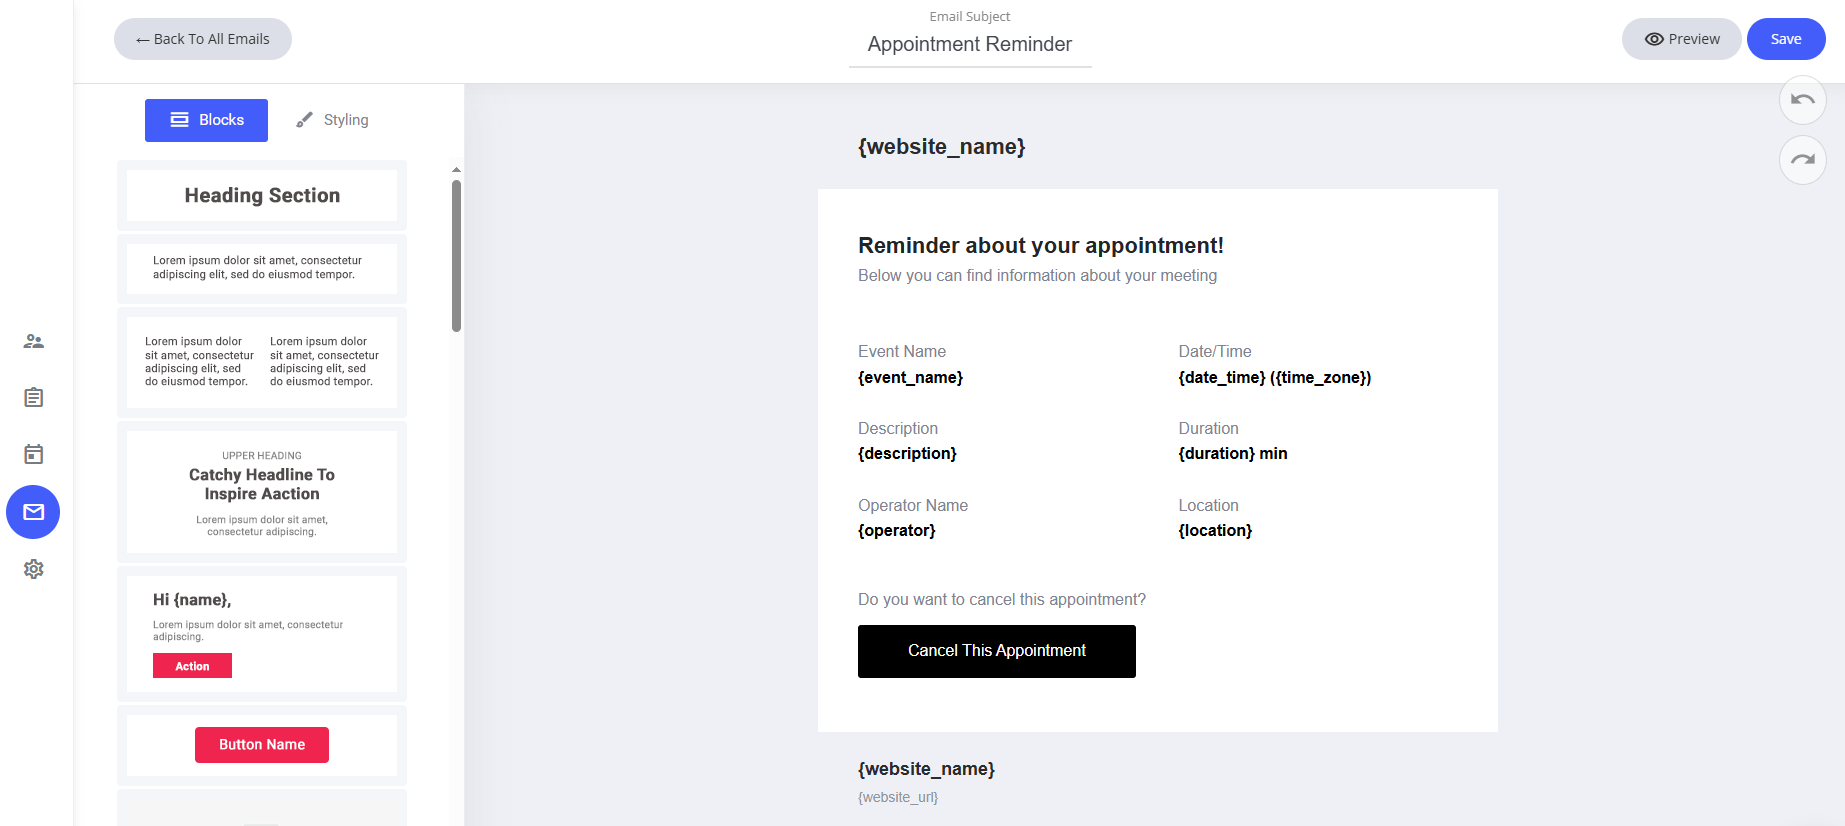Screen dimensions: 1845x826
Task: Click the blocks panel scrollbar up arrow
Action: pos(456,170)
